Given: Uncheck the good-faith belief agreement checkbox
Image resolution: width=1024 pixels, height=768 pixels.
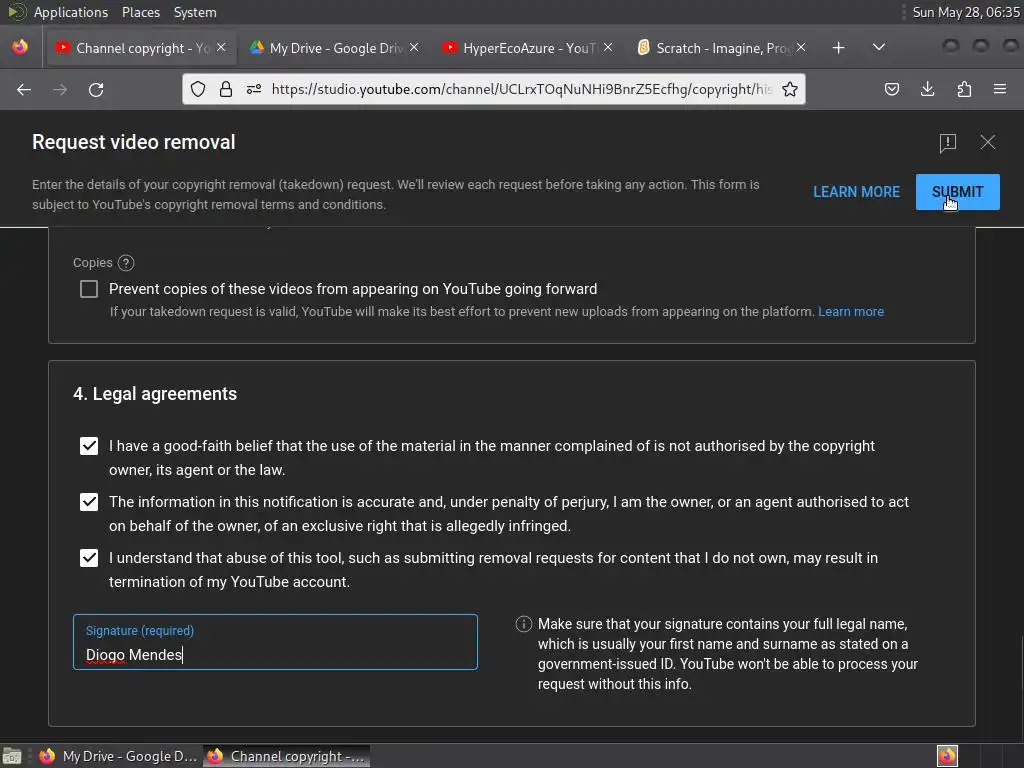Looking at the screenshot, I should click(x=89, y=446).
